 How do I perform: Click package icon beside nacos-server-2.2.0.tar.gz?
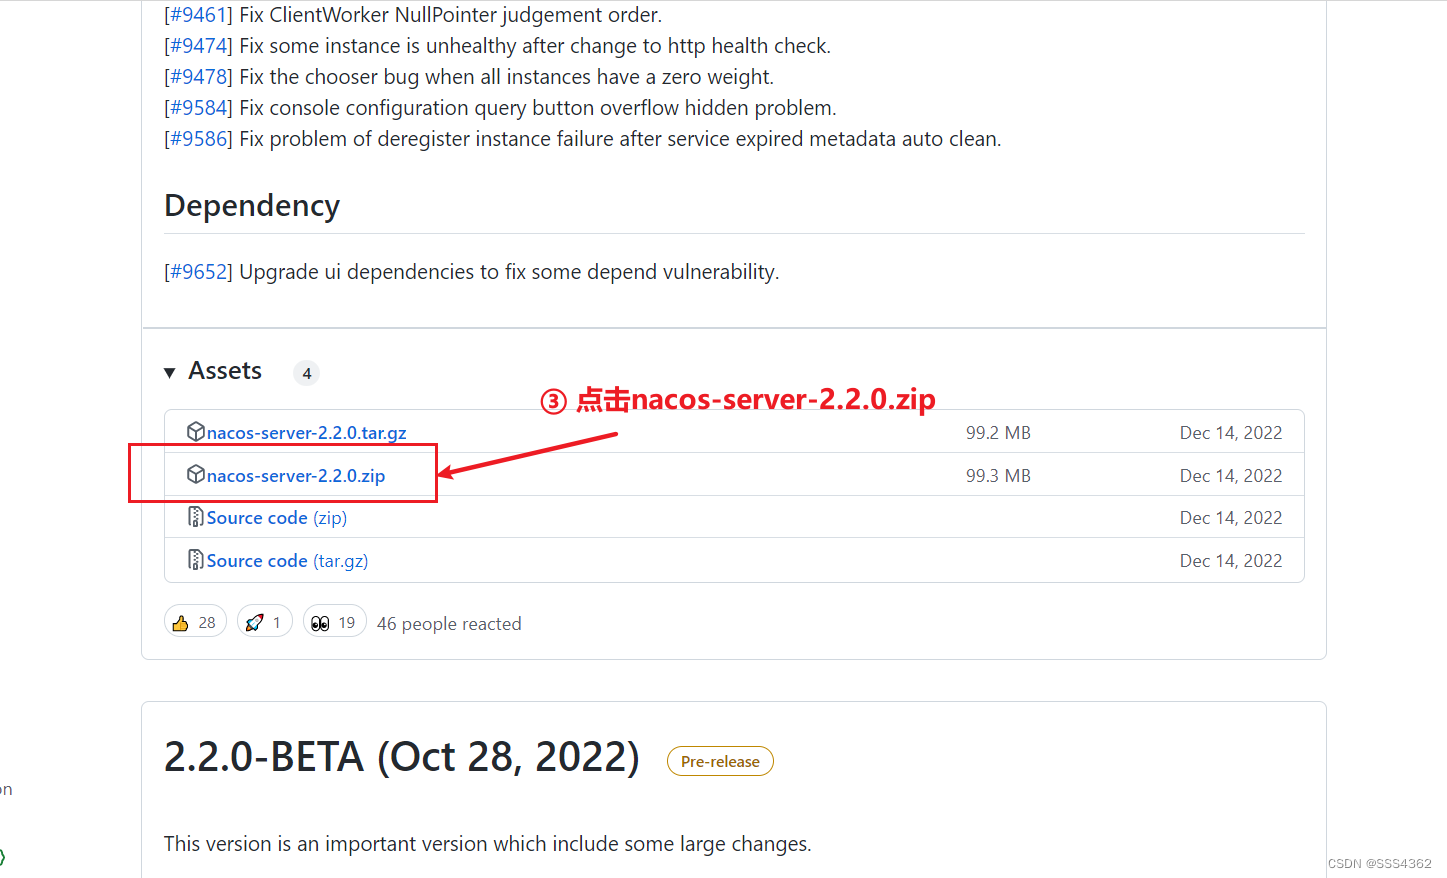[196, 432]
